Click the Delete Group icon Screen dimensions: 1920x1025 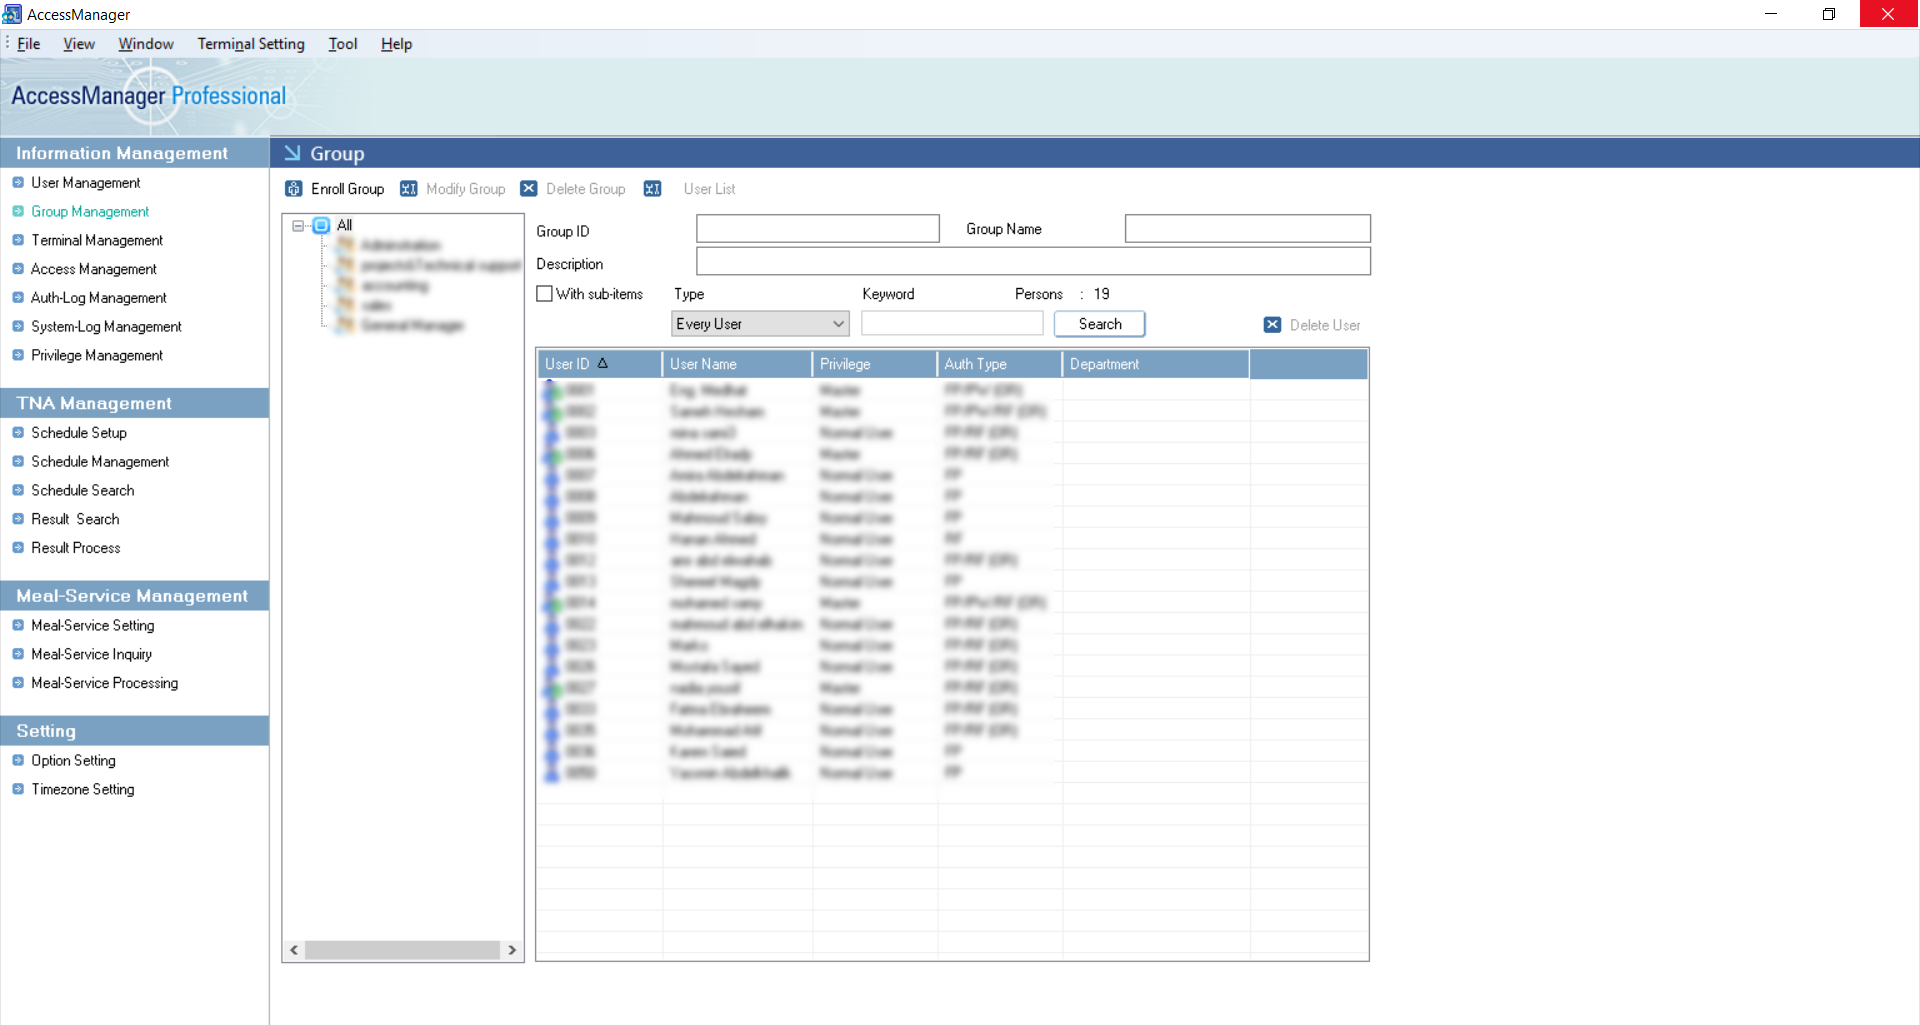529,189
